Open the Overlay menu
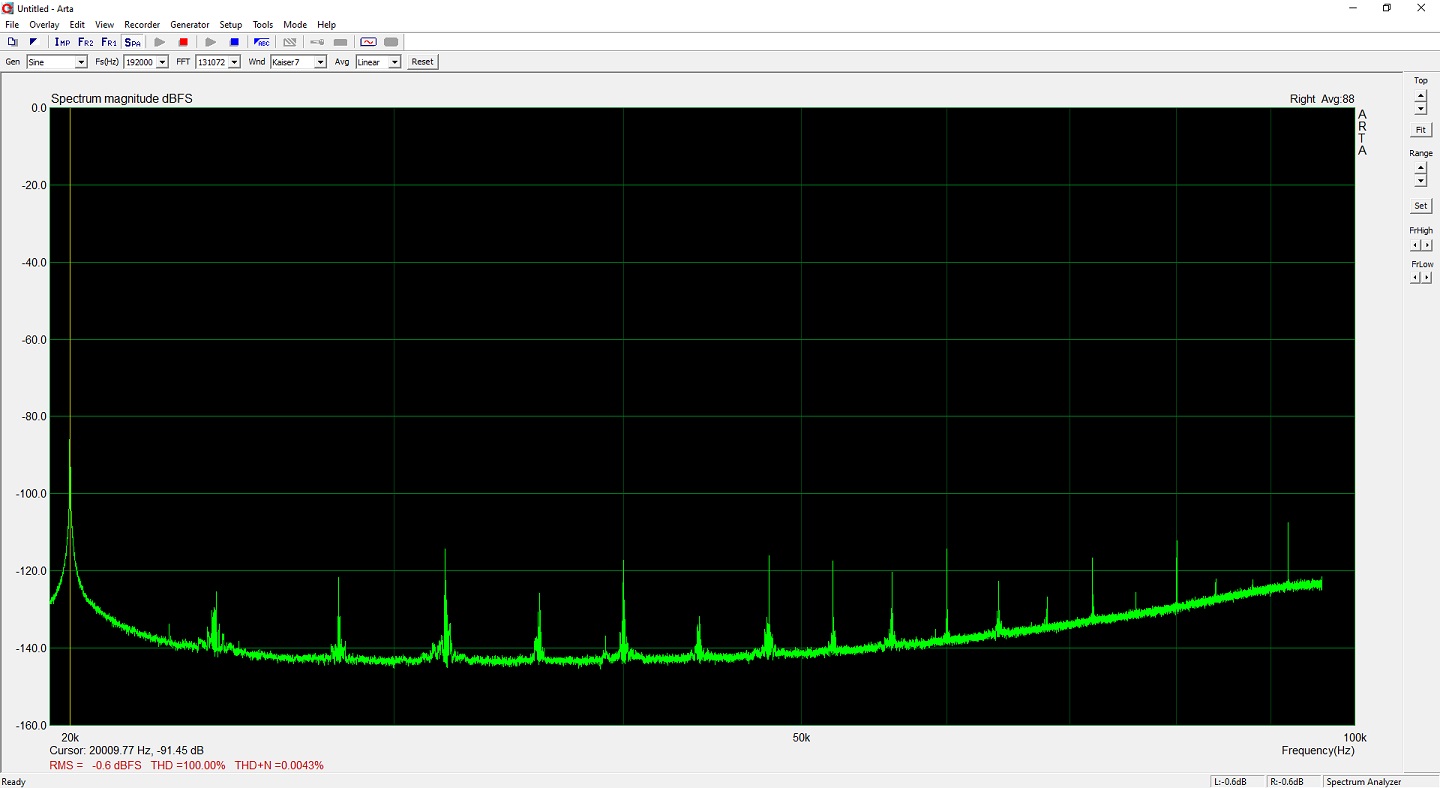 pyautogui.click(x=44, y=24)
